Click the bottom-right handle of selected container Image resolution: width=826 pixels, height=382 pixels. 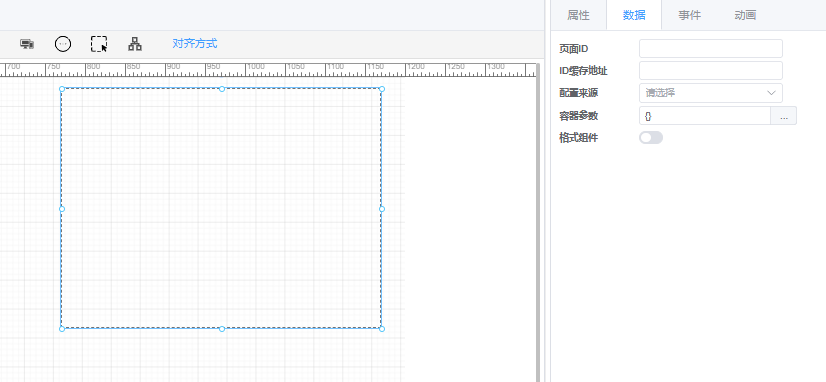382,329
